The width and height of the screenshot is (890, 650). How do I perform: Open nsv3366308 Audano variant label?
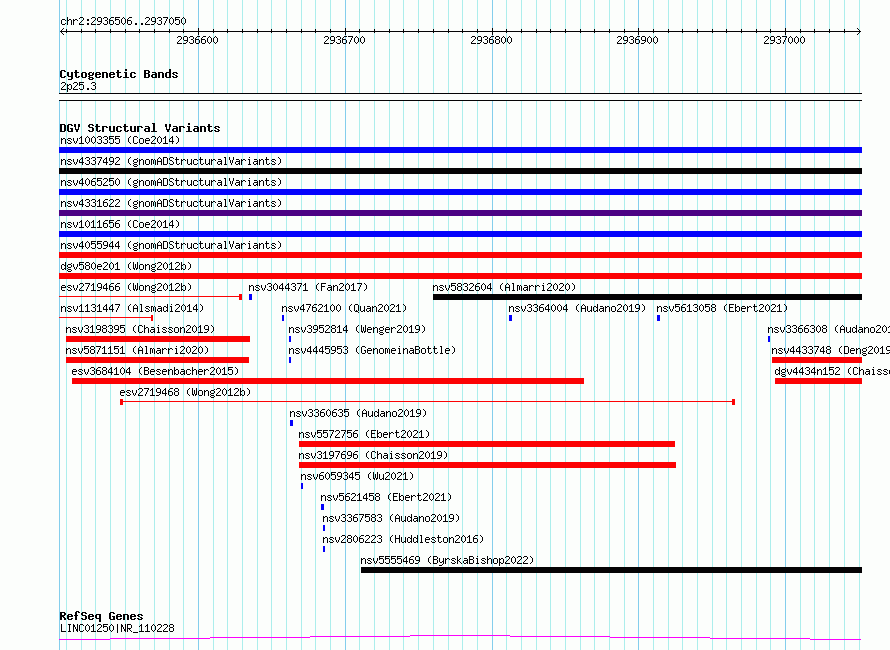coord(828,329)
